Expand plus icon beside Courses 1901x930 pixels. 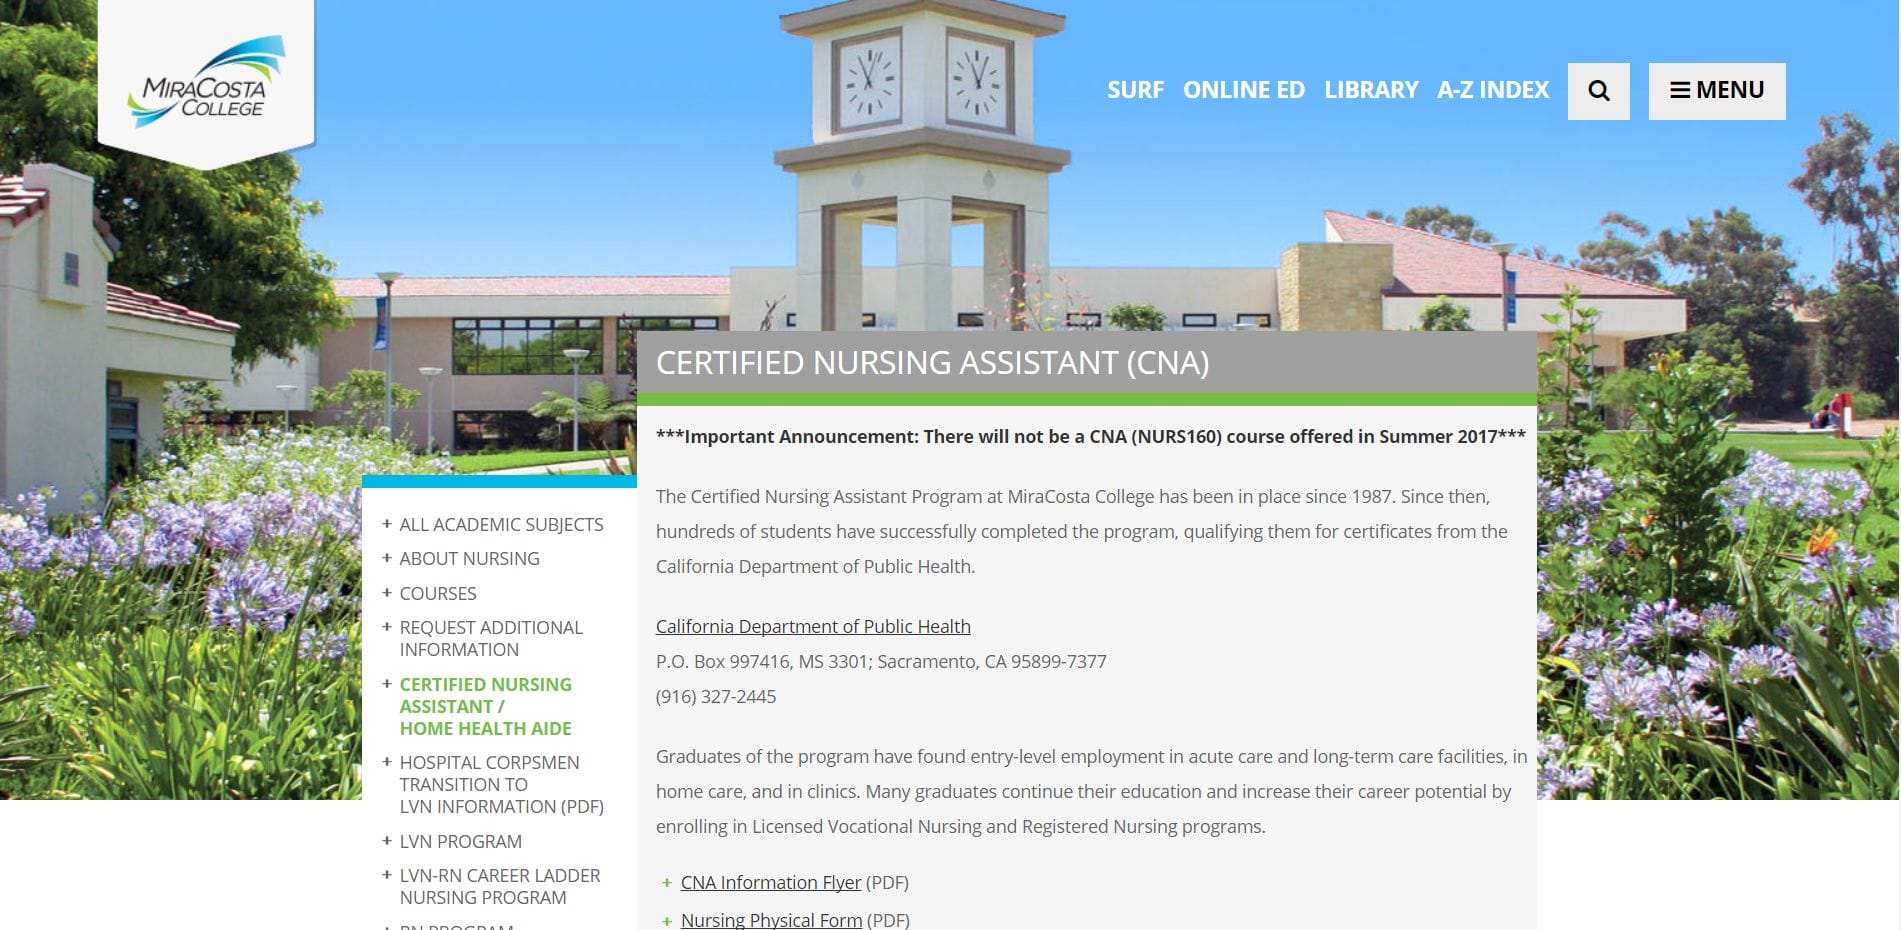click(x=387, y=593)
